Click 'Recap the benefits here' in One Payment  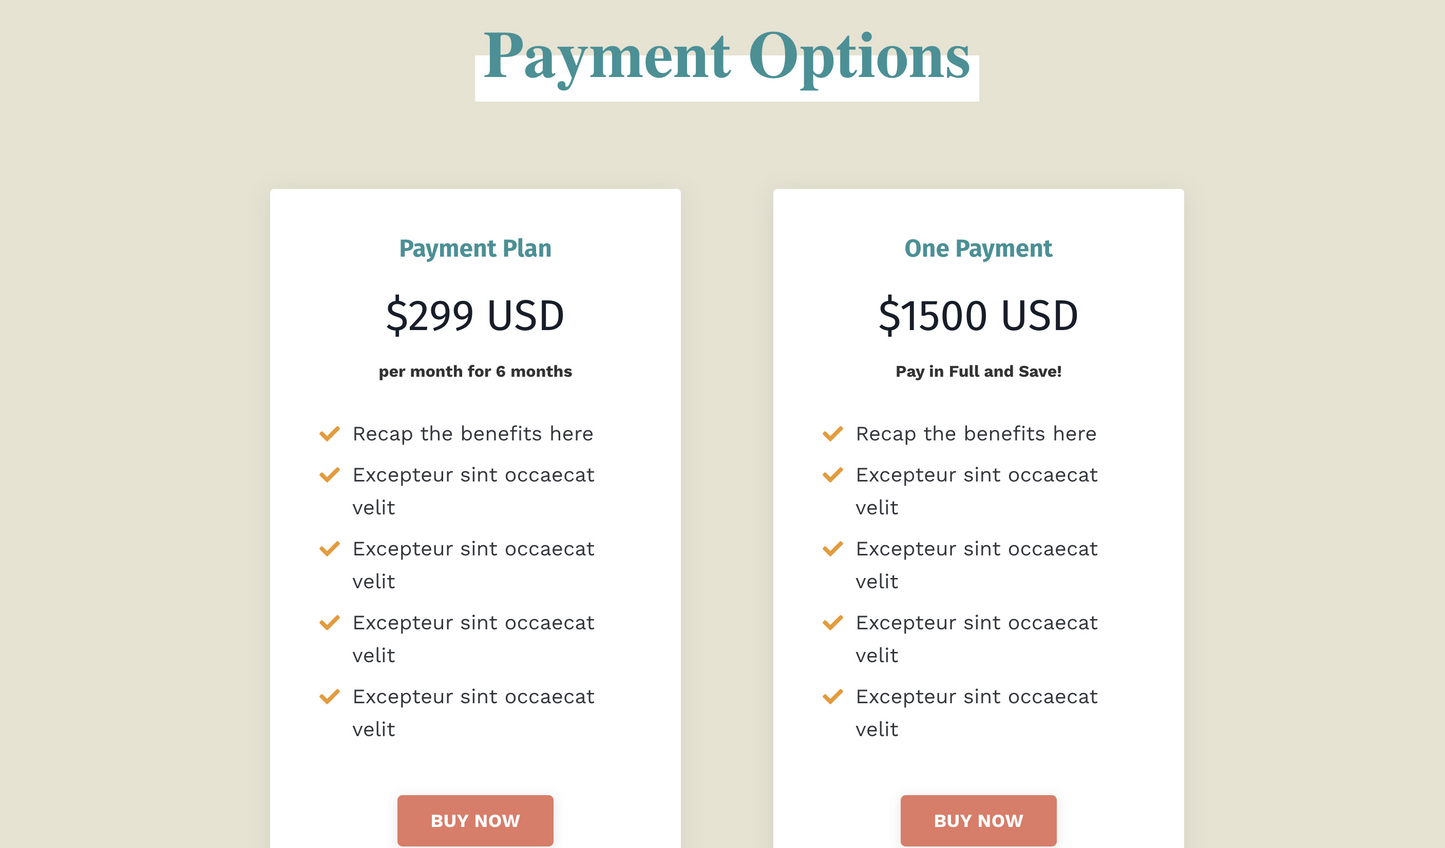tap(976, 434)
